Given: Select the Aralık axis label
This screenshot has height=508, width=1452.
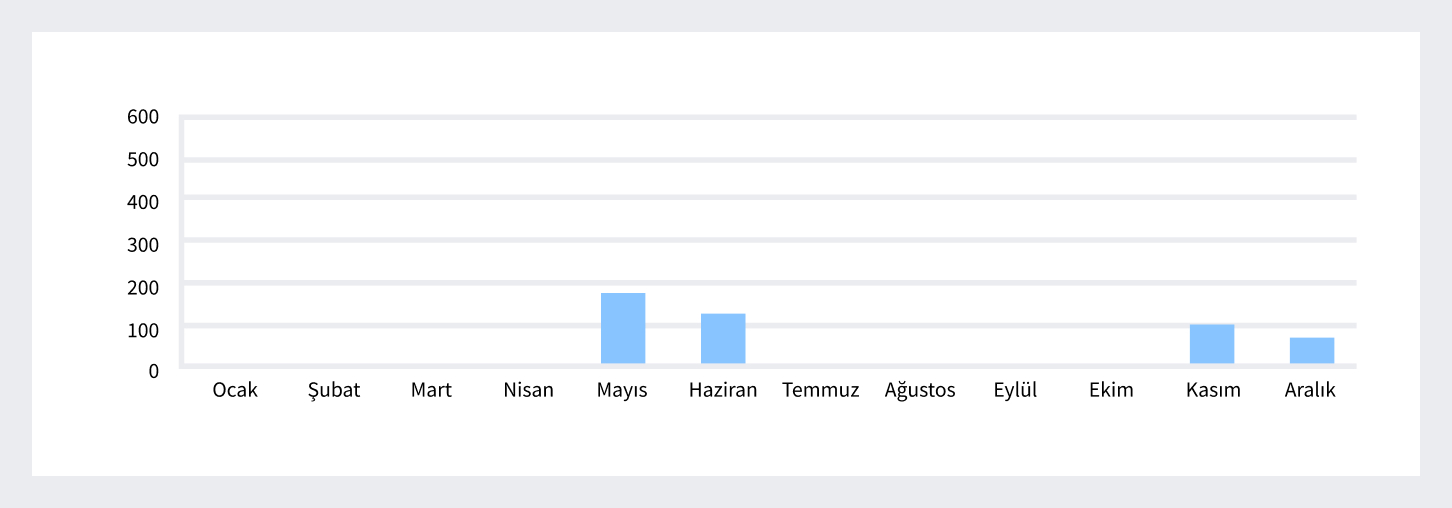Looking at the screenshot, I should pyautogui.click(x=1310, y=390).
